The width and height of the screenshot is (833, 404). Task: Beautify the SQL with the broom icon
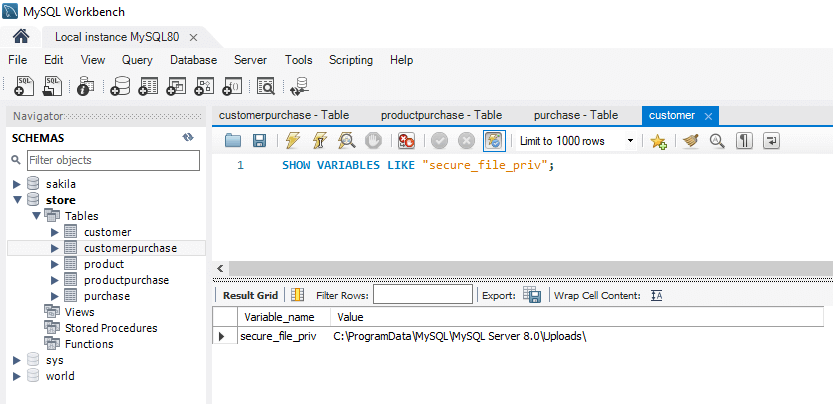click(691, 141)
